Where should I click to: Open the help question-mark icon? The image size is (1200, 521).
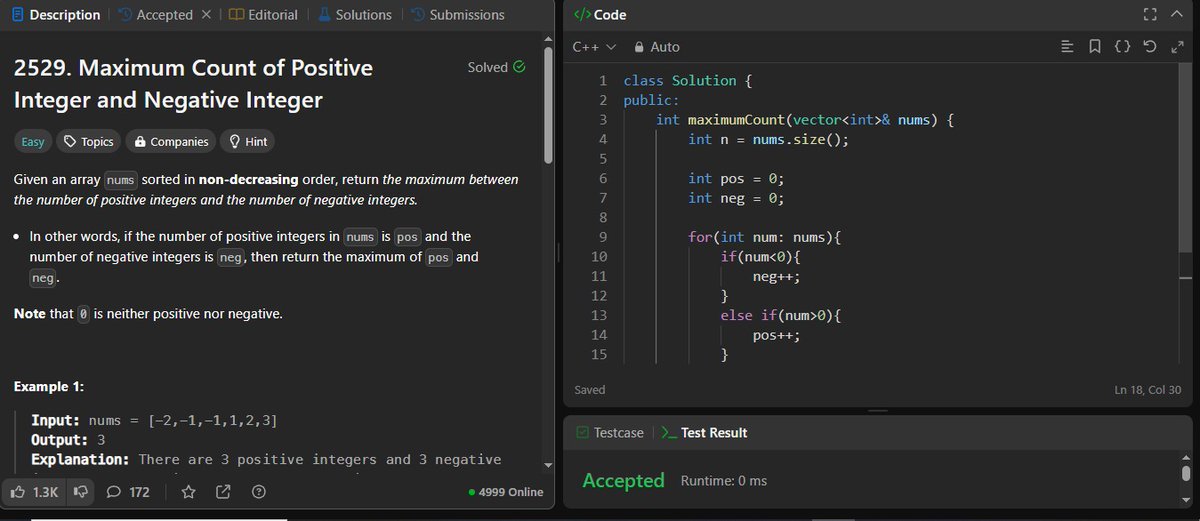click(x=258, y=492)
